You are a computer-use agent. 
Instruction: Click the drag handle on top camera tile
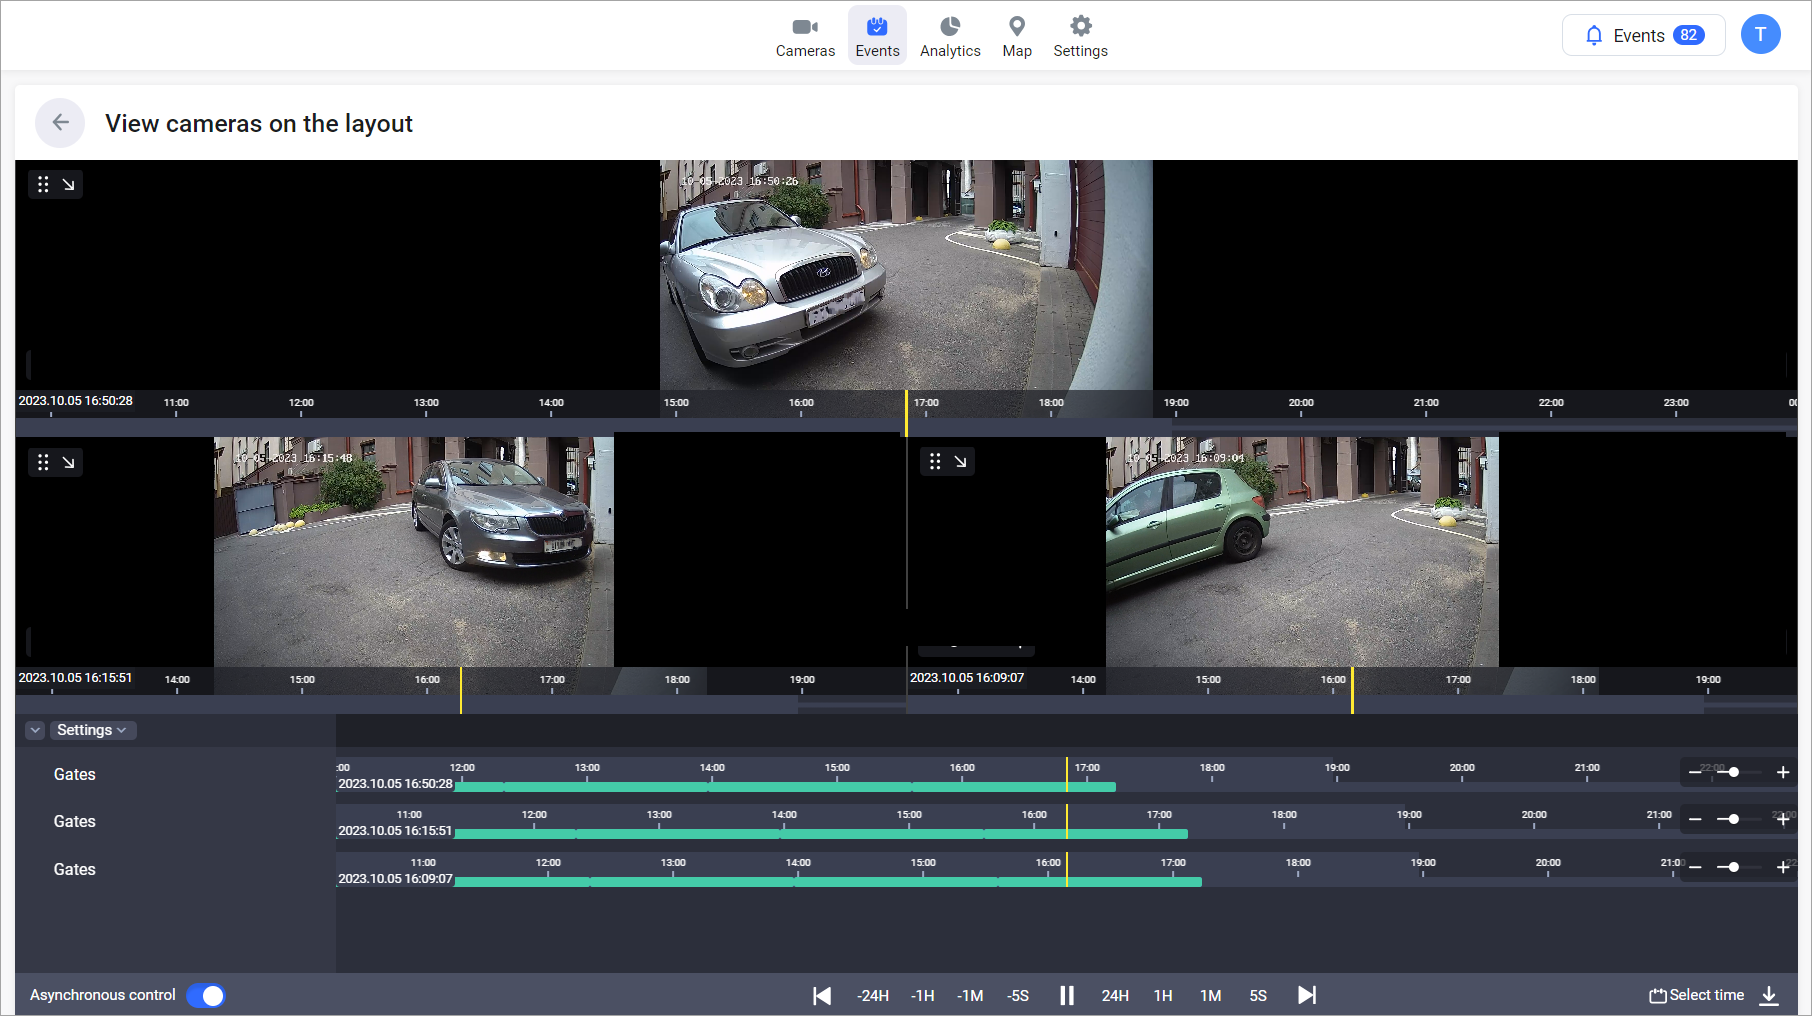[43, 184]
